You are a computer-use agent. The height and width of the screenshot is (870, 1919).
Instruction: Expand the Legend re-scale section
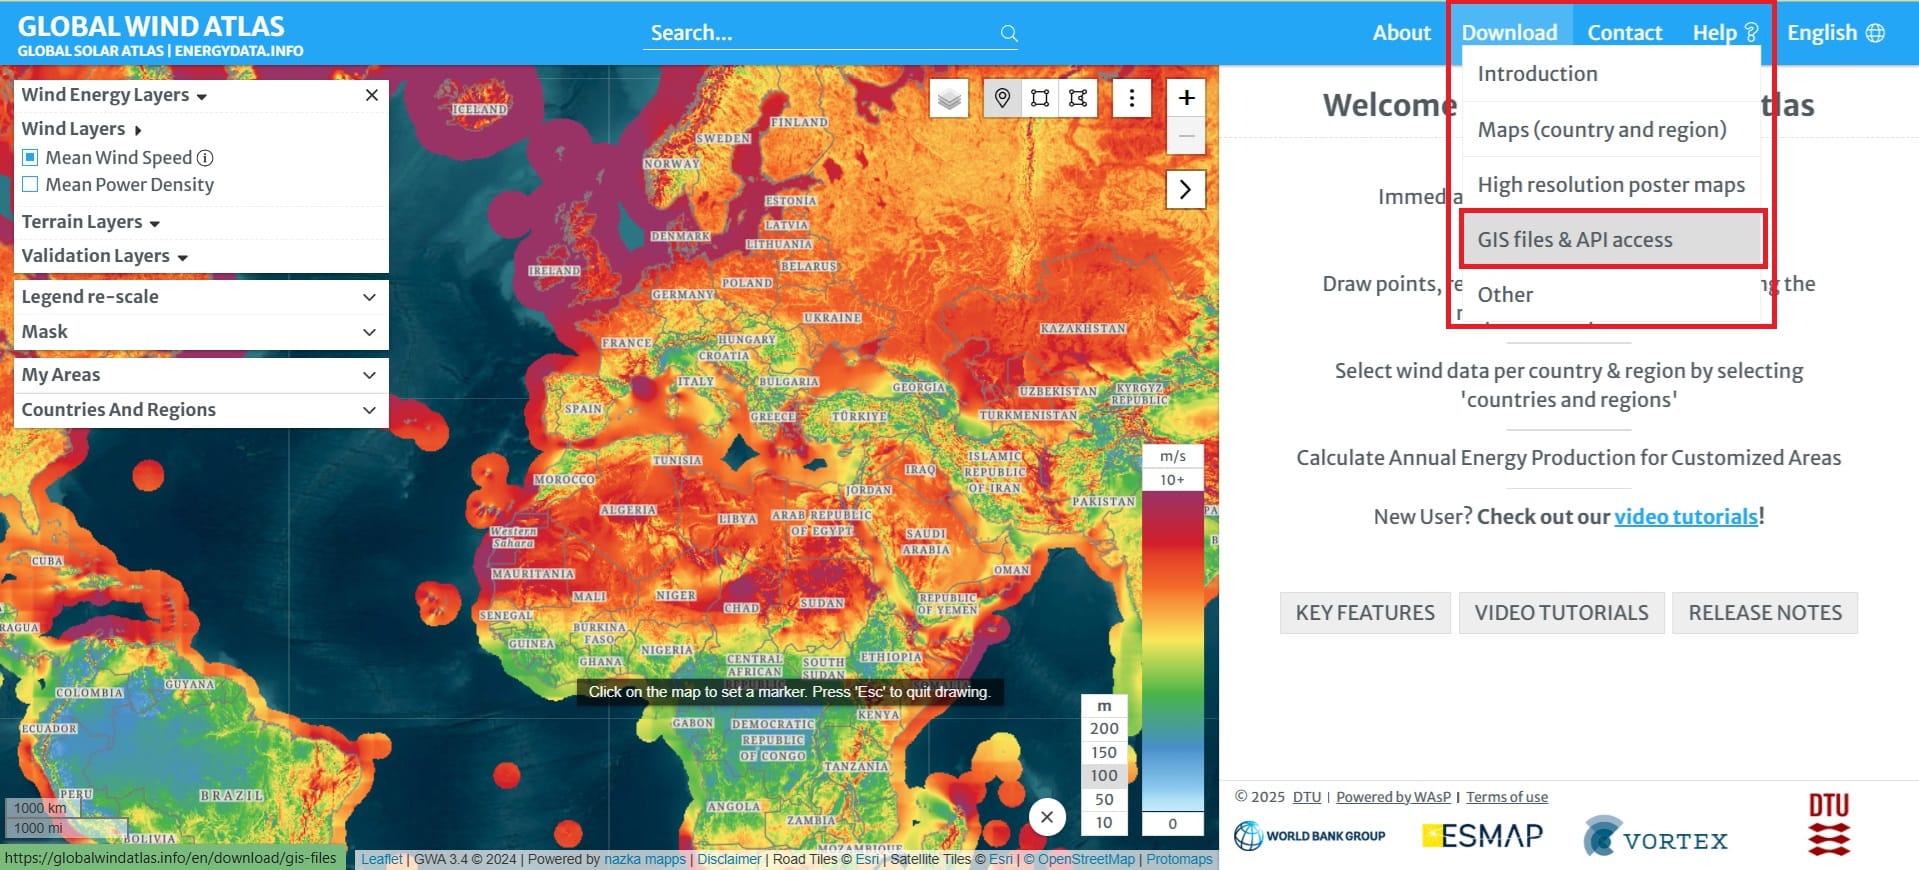pos(200,297)
